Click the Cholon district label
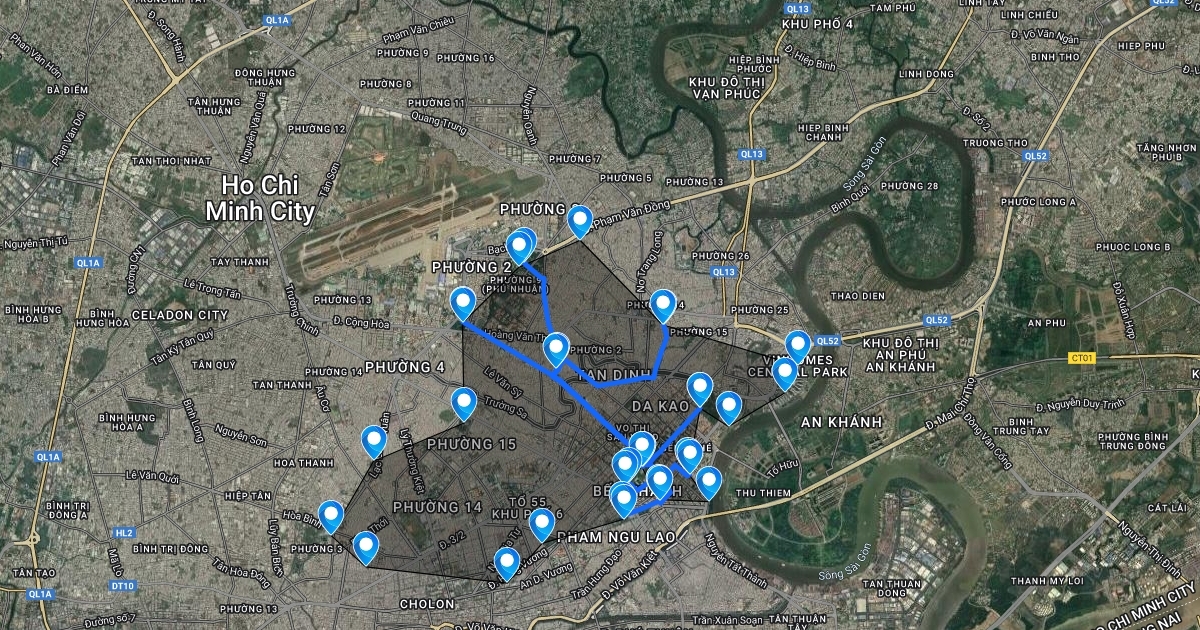Screen dimensions: 1200x630 [427, 604]
